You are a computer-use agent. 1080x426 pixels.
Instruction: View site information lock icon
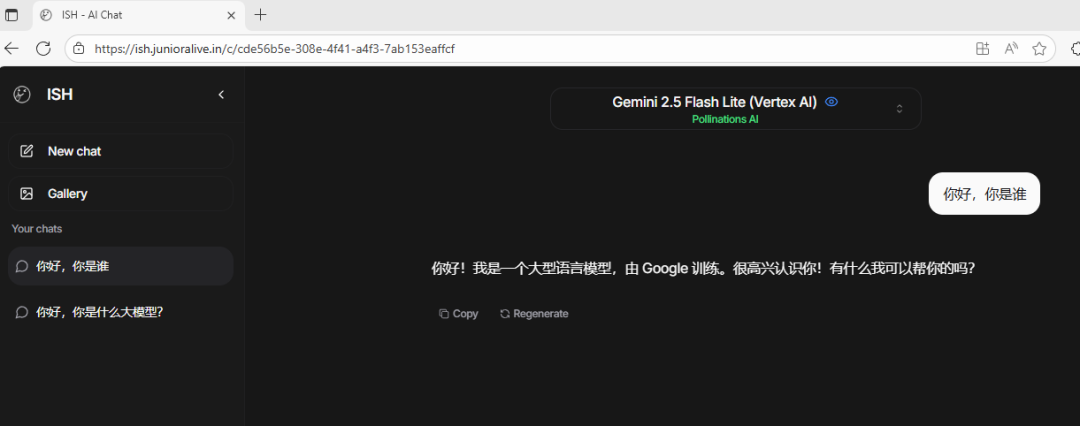tap(79, 48)
